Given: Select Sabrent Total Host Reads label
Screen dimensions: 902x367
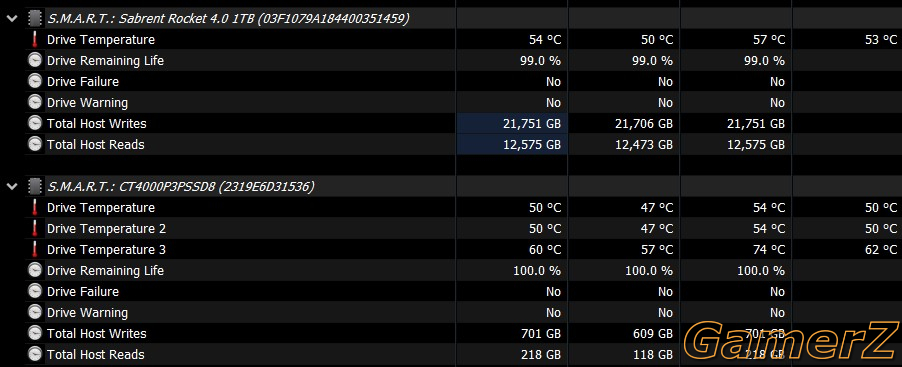Looking at the screenshot, I should pos(95,144).
